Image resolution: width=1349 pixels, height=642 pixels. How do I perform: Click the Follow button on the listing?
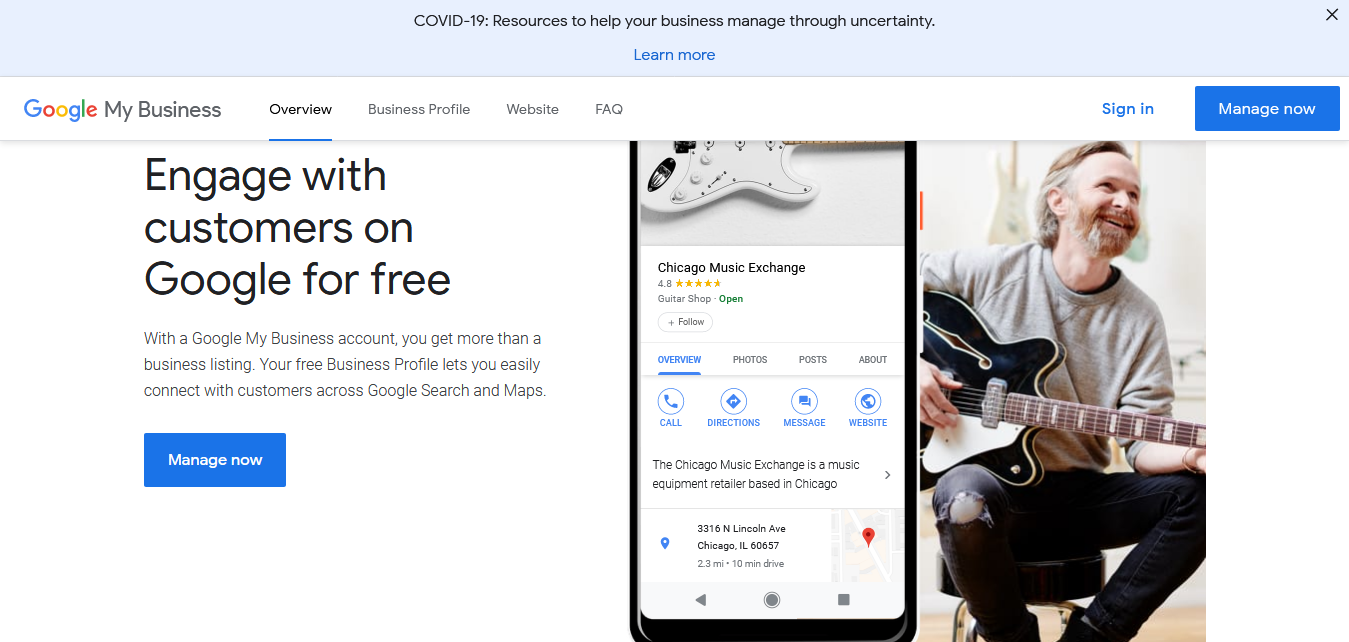[x=685, y=322]
